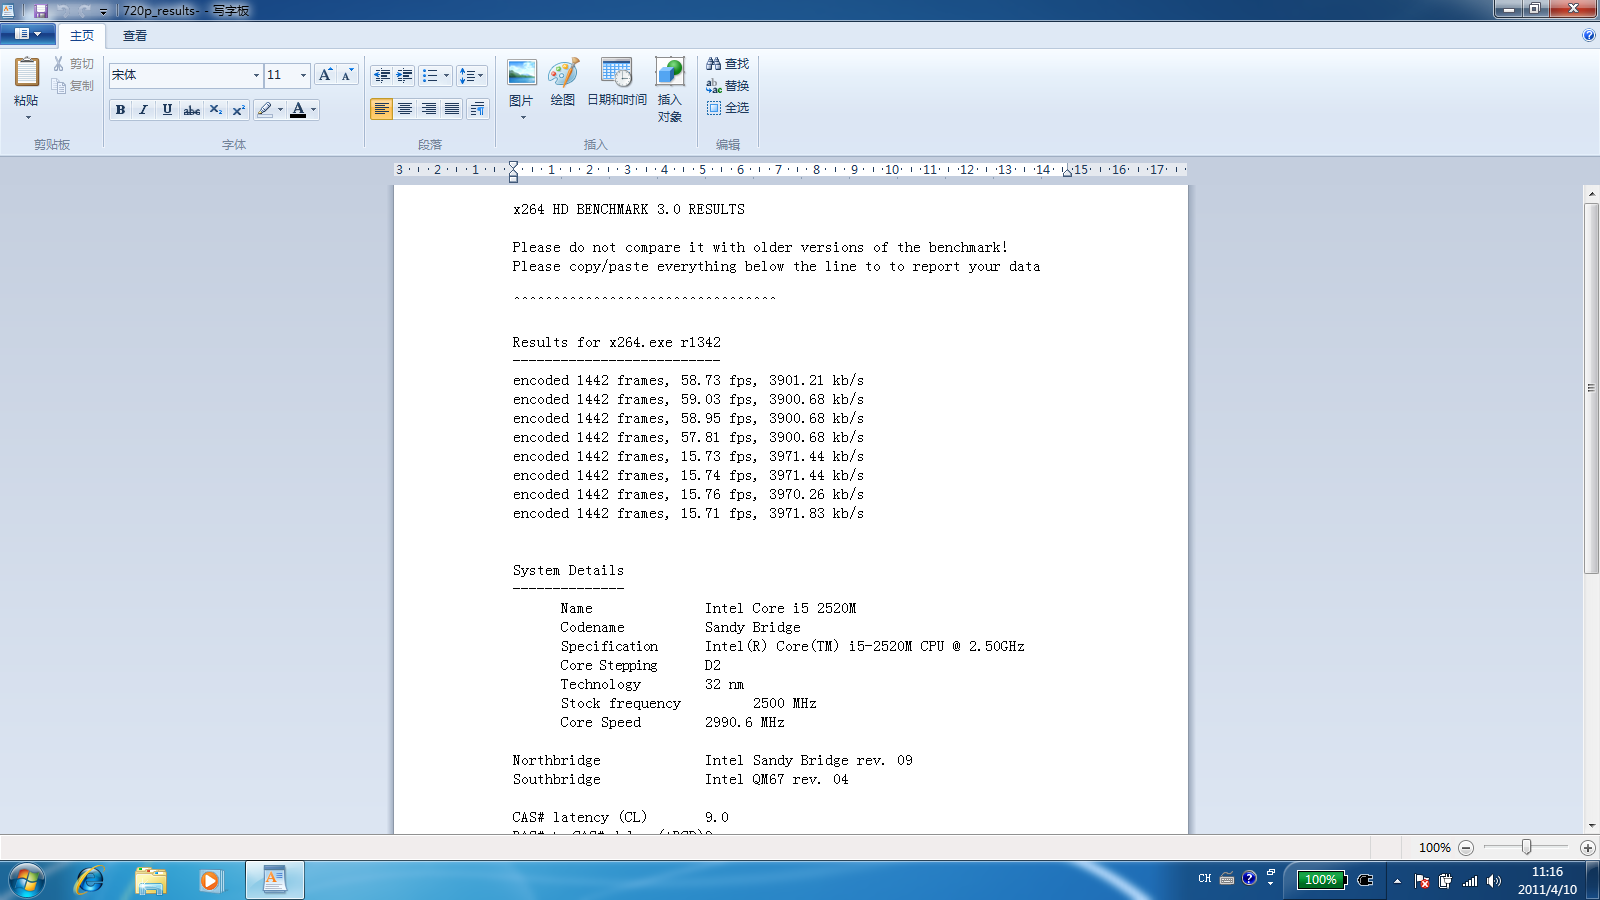
Task: Click the network signal tray icon
Action: 1470,881
